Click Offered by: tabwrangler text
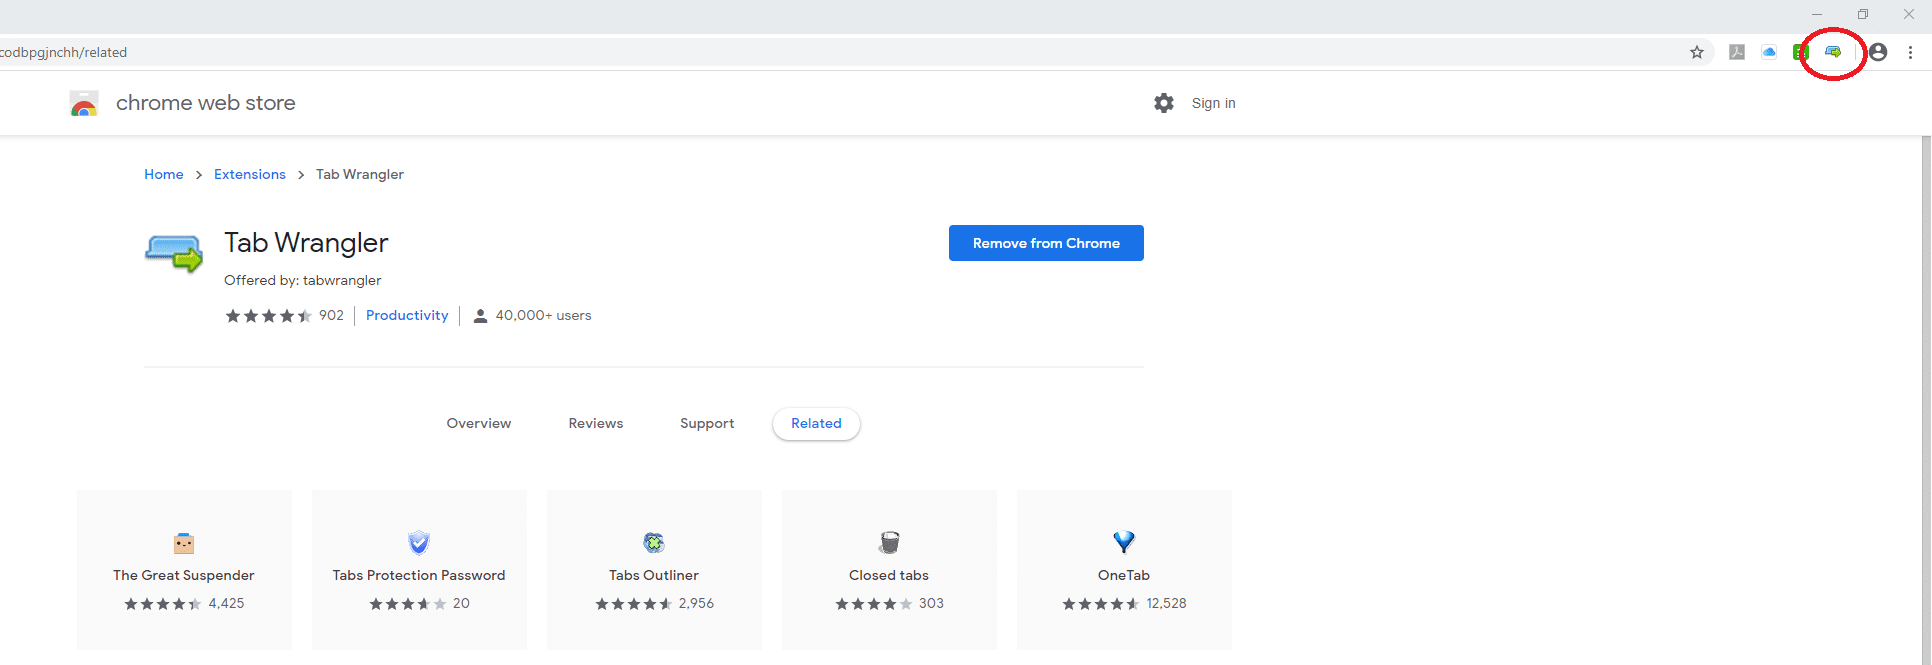 (303, 280)
